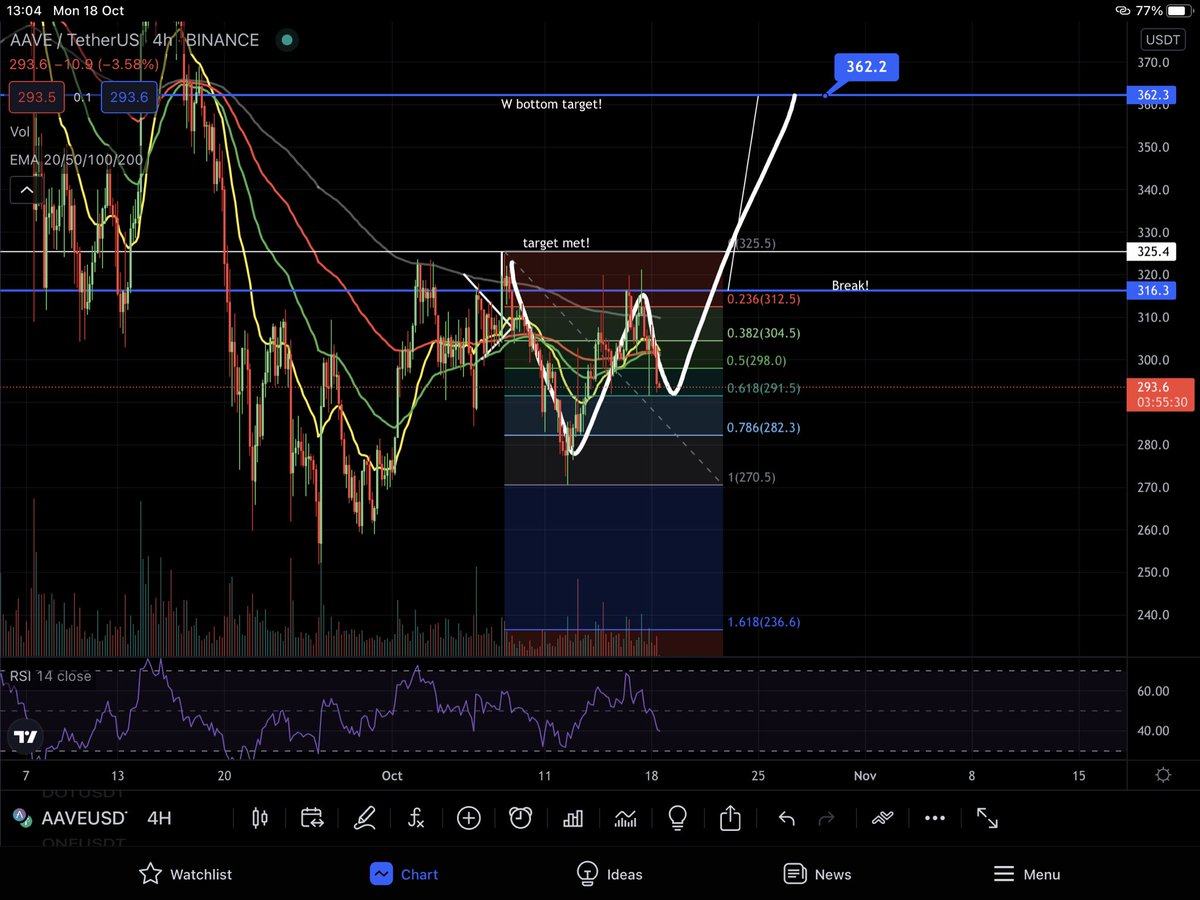Open chart type candlestick selector
This screenshot has width=1200, height=900.
click(x=260, y=818)
